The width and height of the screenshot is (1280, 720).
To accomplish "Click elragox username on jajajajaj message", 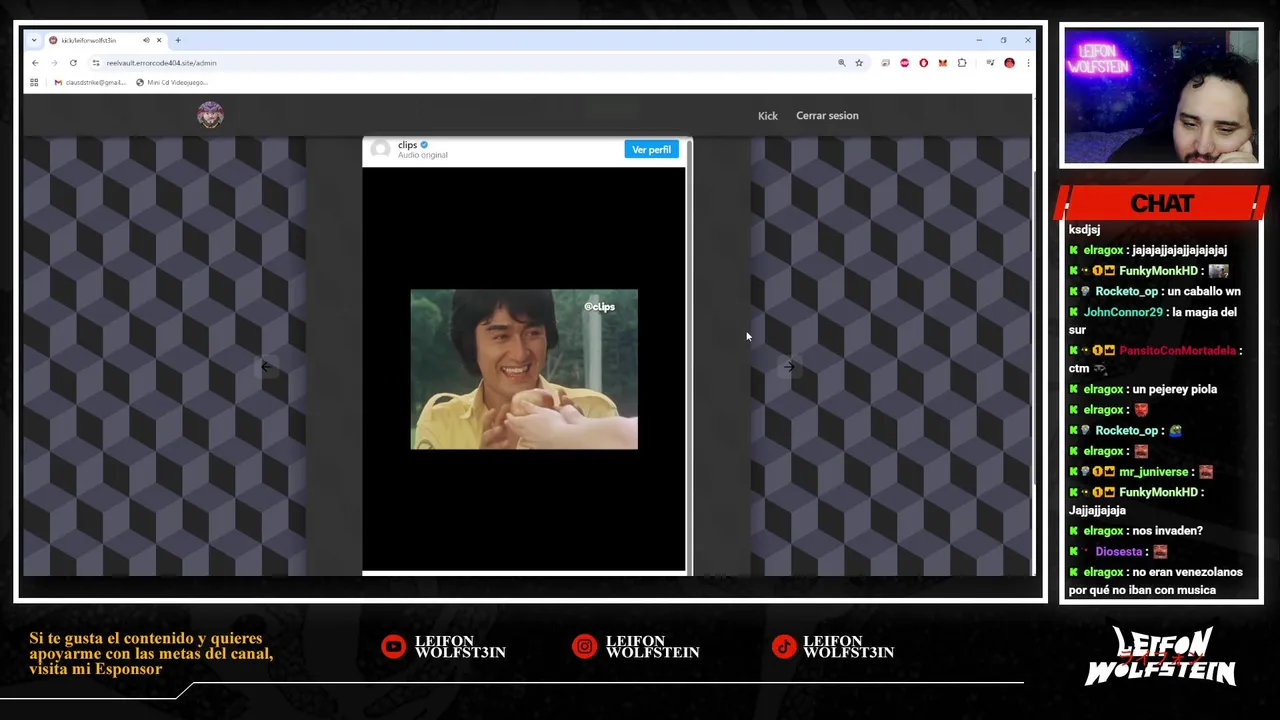I will pos(1103,250).
